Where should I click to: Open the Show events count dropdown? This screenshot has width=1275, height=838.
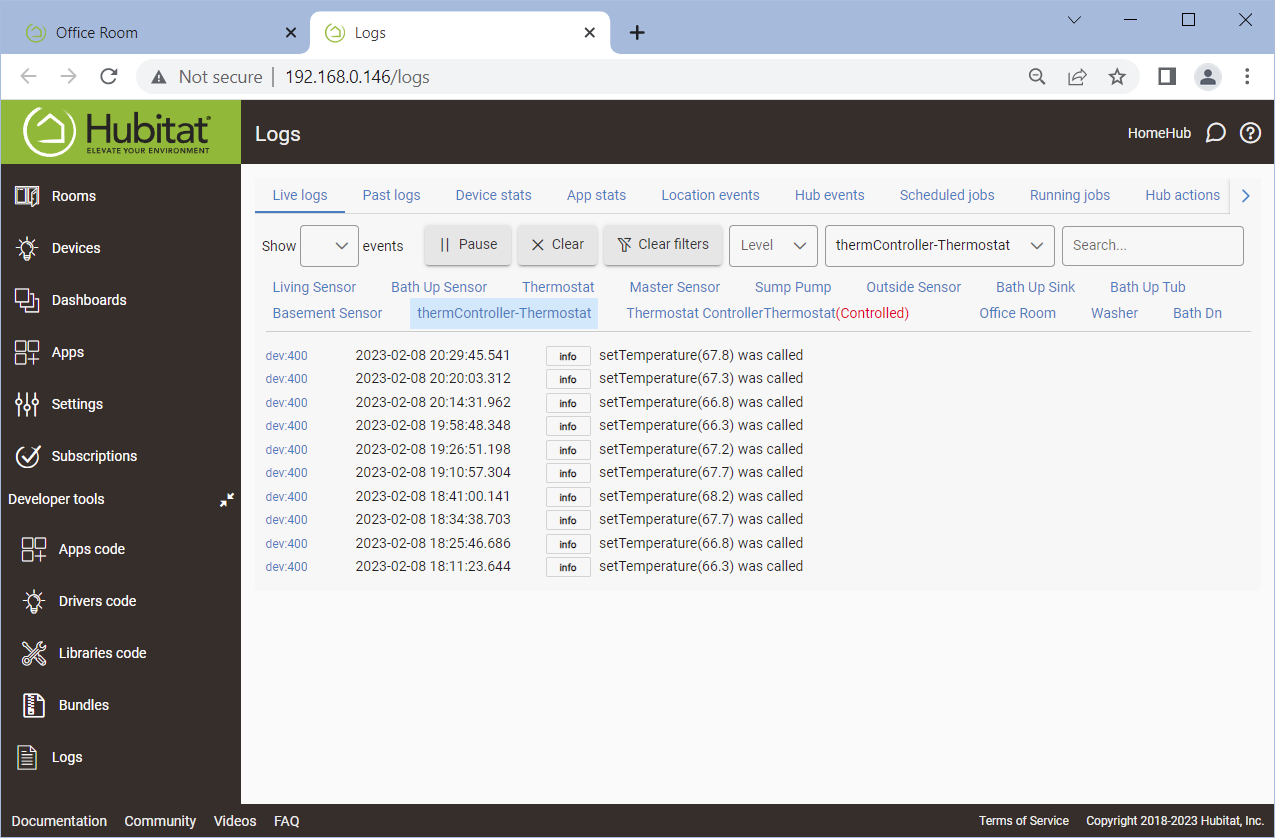pos(329,246)
